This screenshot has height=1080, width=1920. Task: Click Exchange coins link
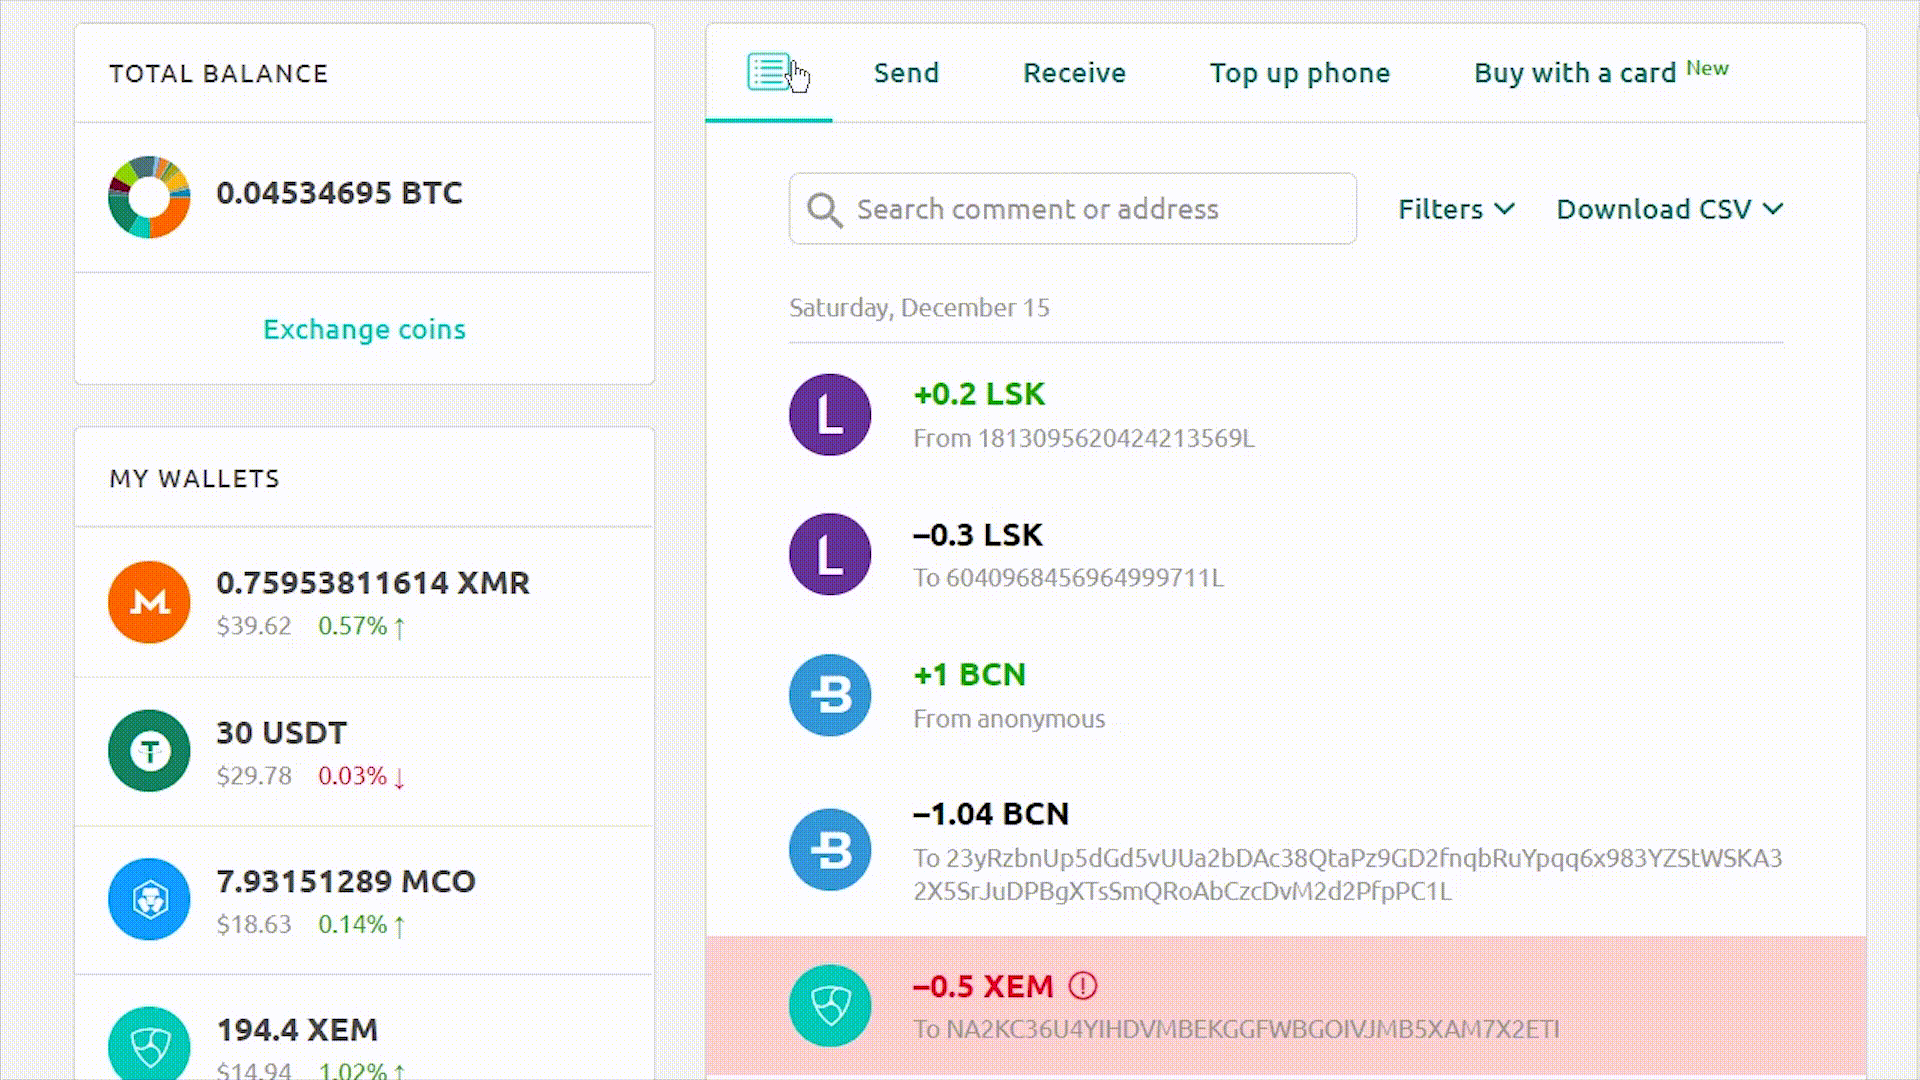tap(364, 328)
